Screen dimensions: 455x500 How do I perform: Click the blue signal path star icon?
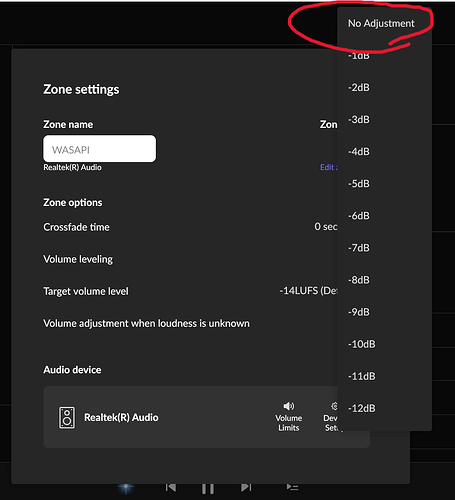(126, 488)
